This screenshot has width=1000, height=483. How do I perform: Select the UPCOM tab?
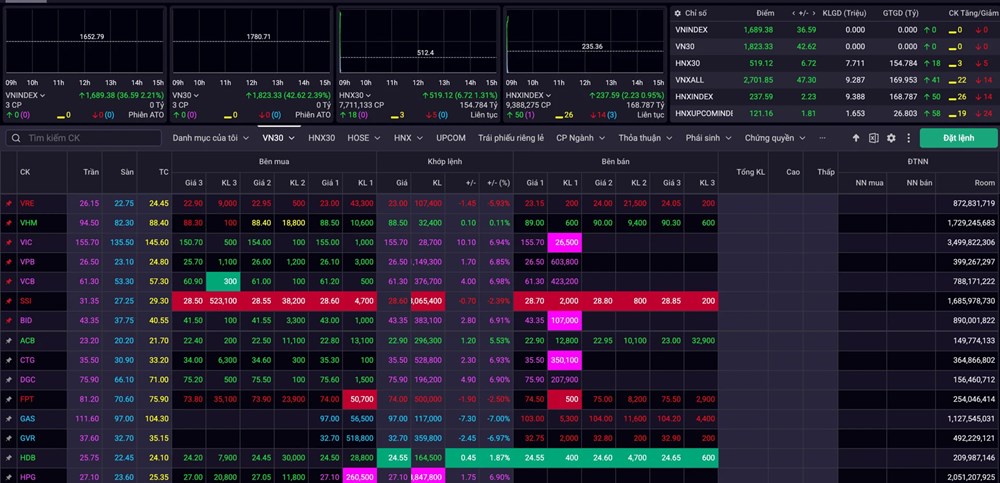pyautogui.click(x=452, y=137)
